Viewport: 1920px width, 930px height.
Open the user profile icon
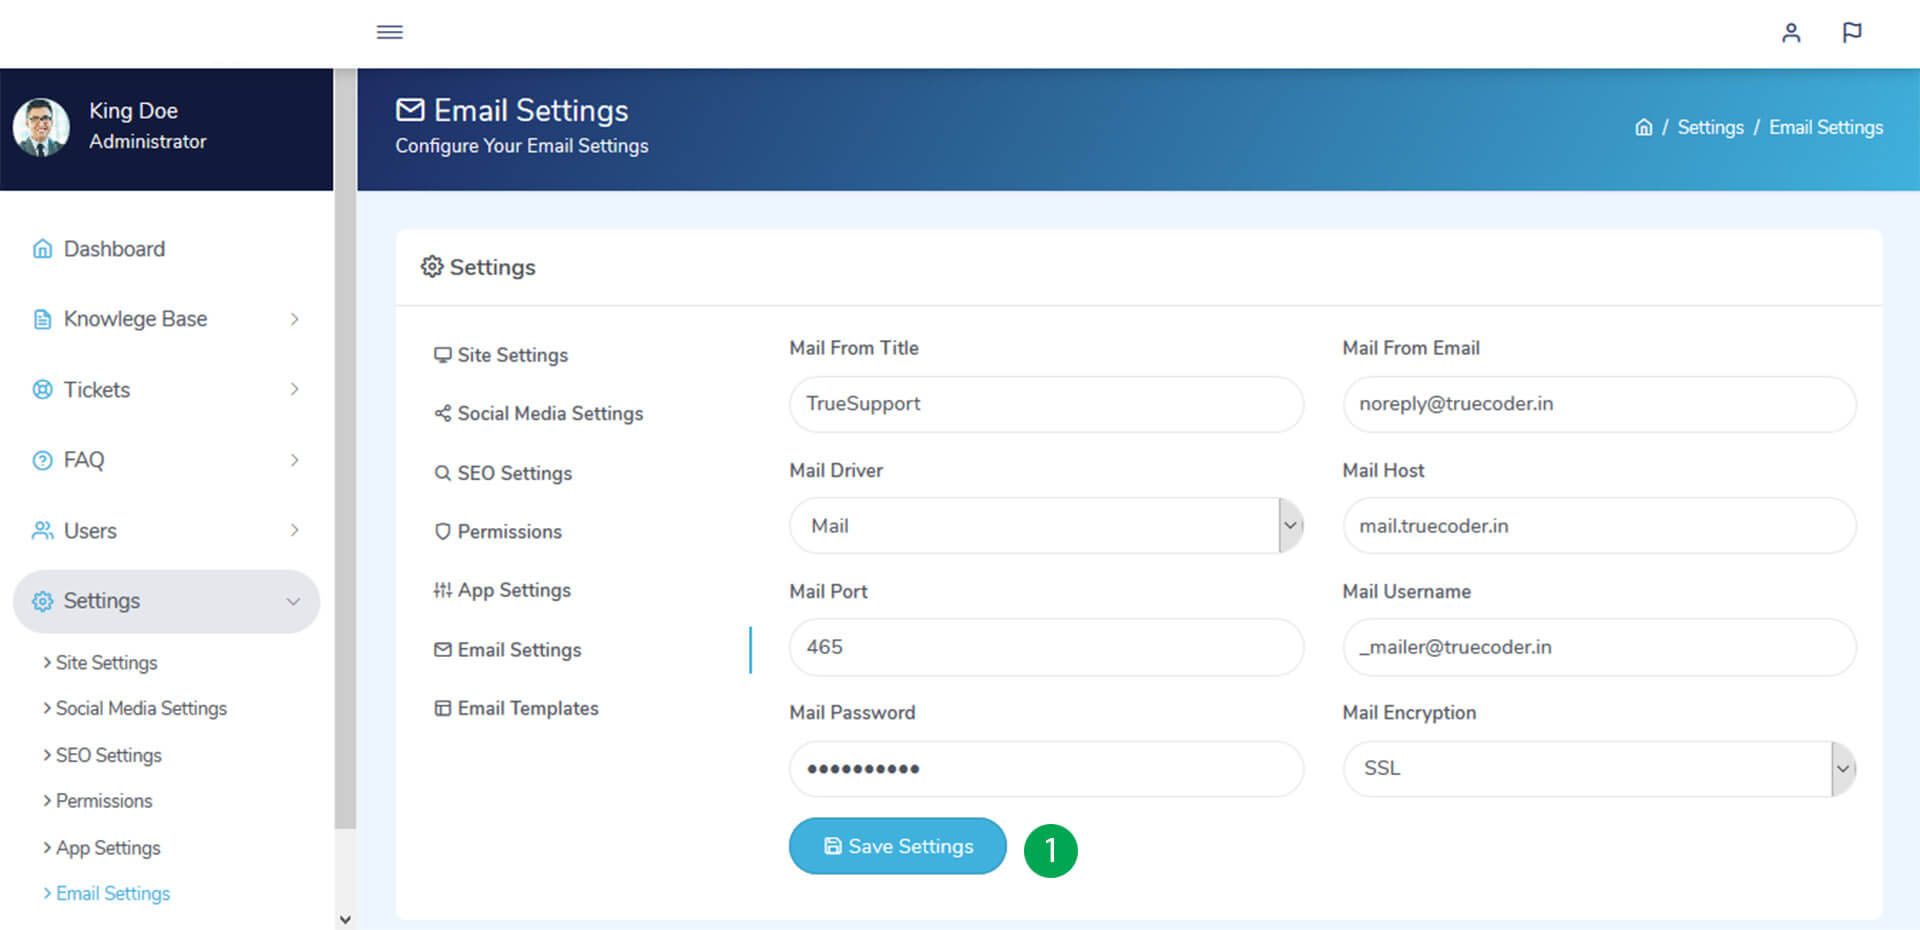[x=1790, y=33]
